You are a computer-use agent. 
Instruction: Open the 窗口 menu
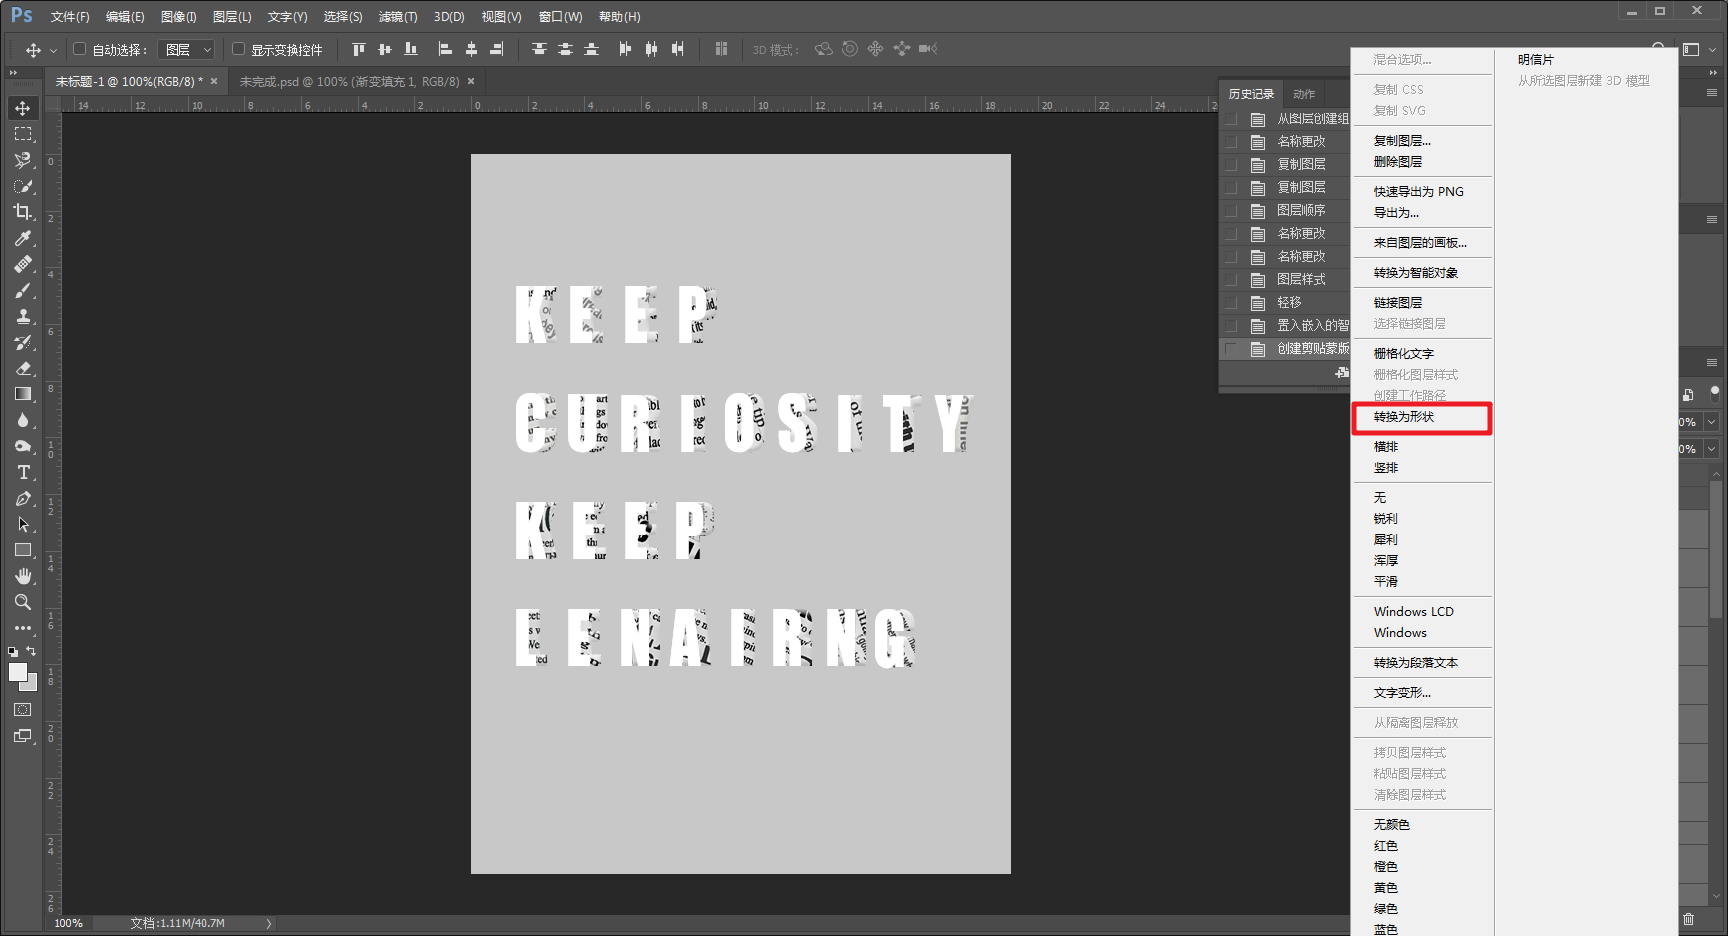[x=560, y=17]
